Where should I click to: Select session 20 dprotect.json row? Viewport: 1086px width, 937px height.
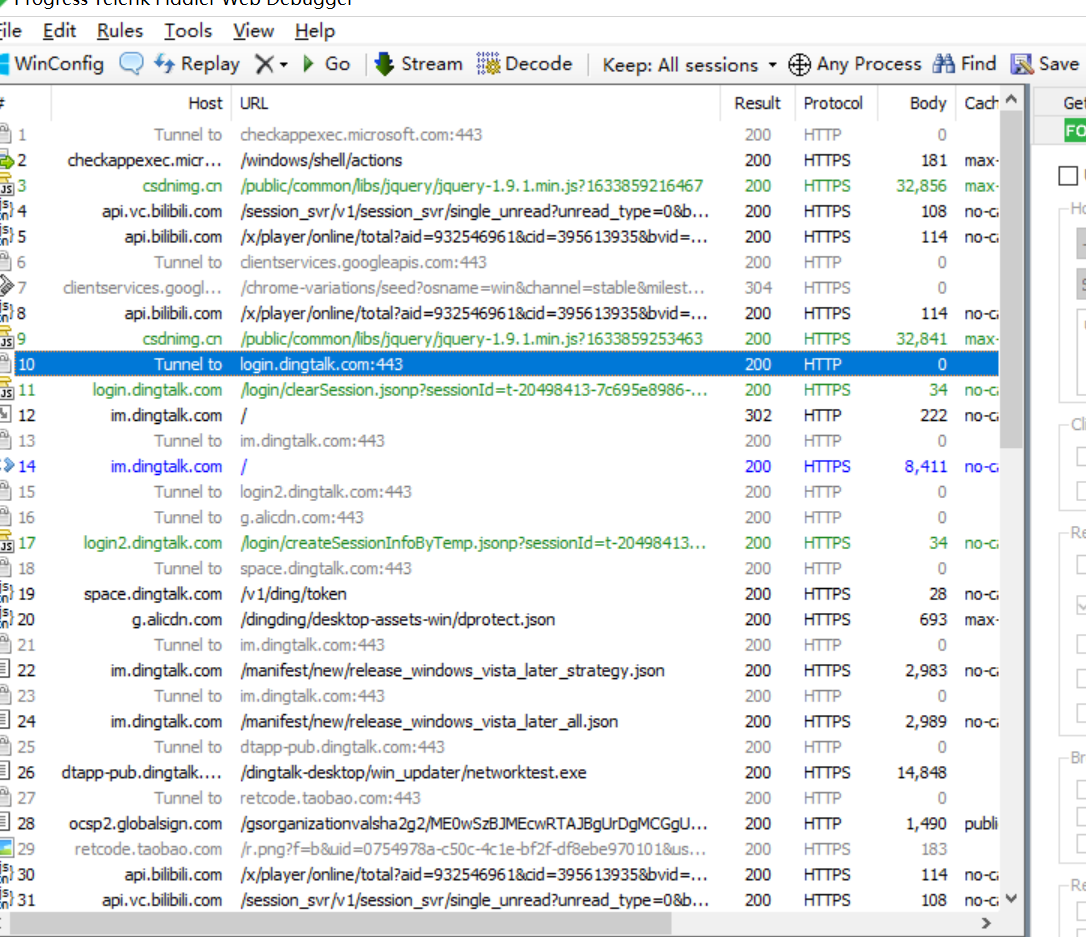pos(499,620)
